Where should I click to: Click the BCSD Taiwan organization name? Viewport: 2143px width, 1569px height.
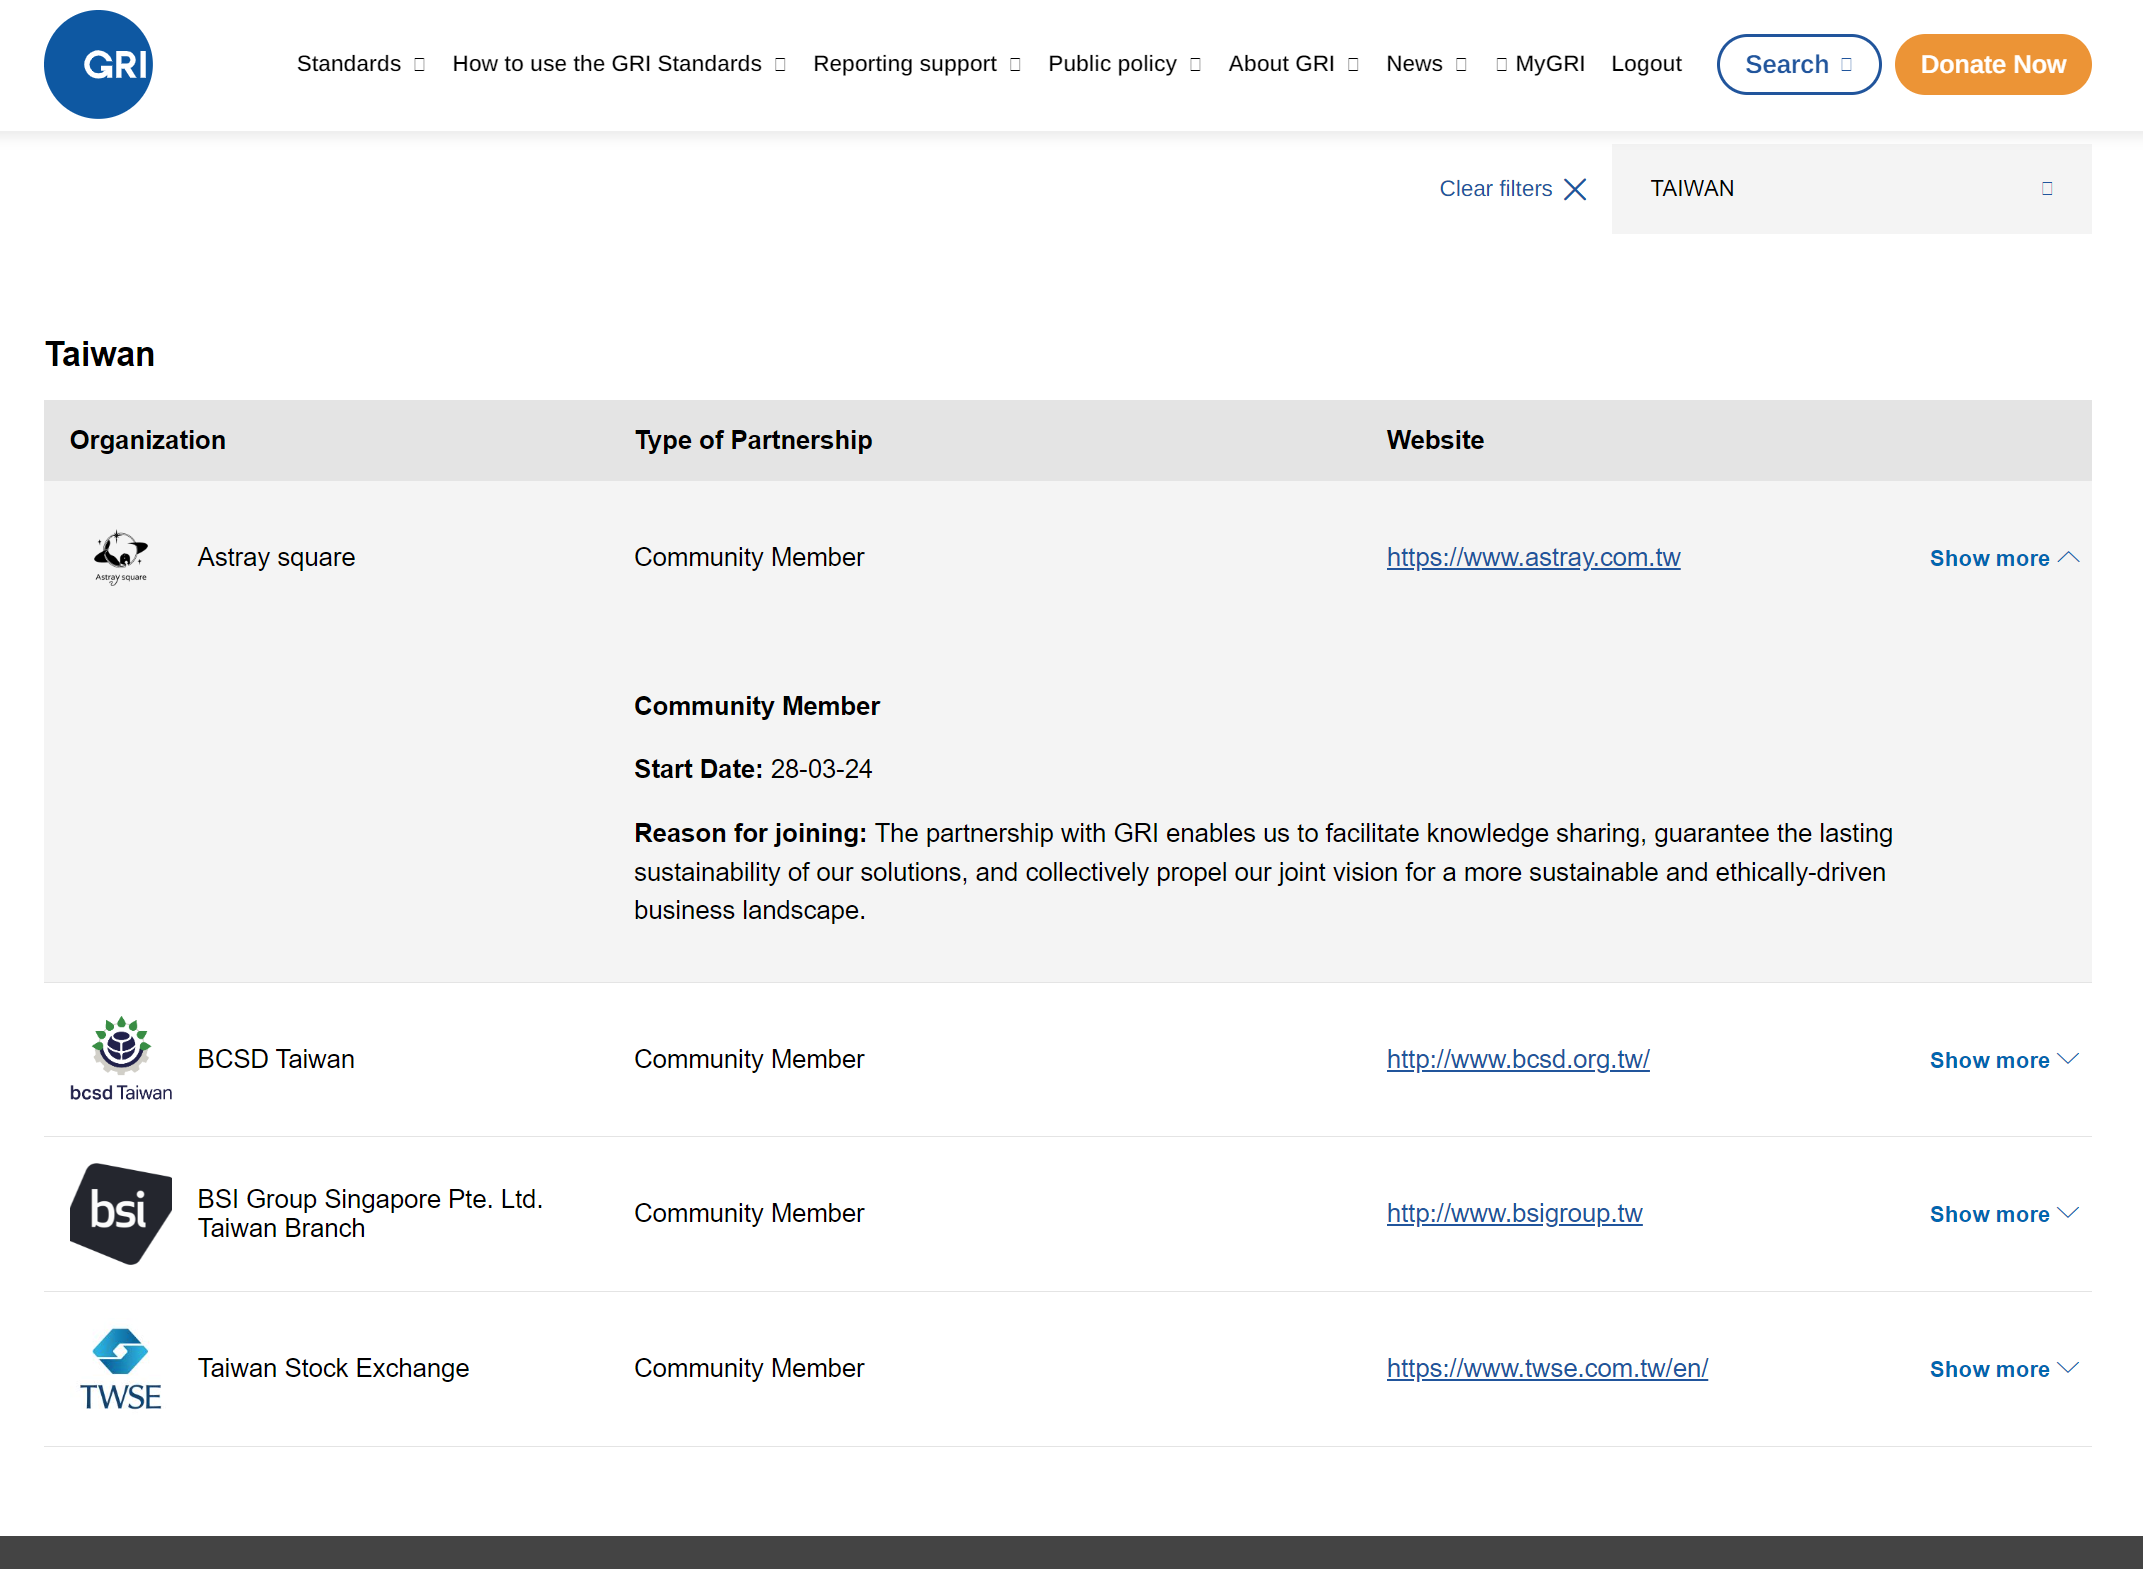click(x=276, y=1059)
